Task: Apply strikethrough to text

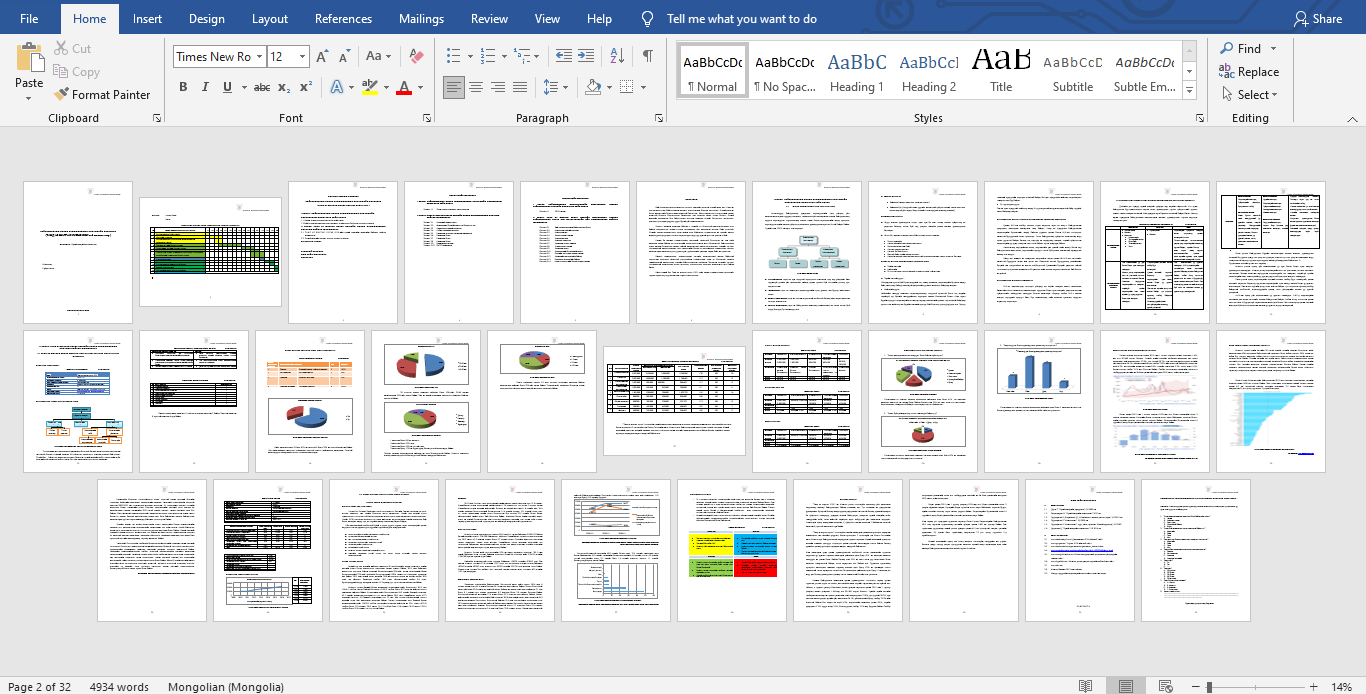Action: [261, 87]
